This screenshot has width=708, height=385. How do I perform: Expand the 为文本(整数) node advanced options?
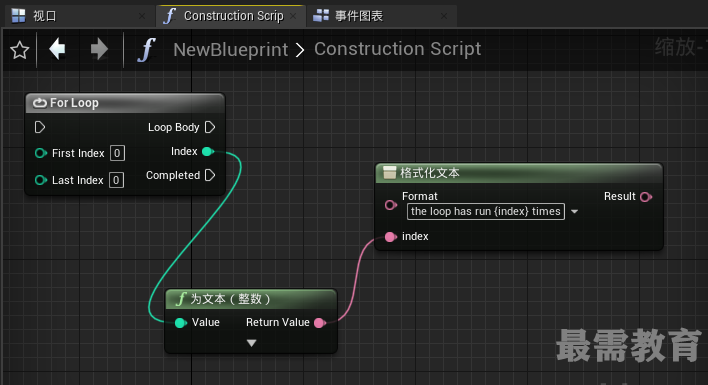252,343
